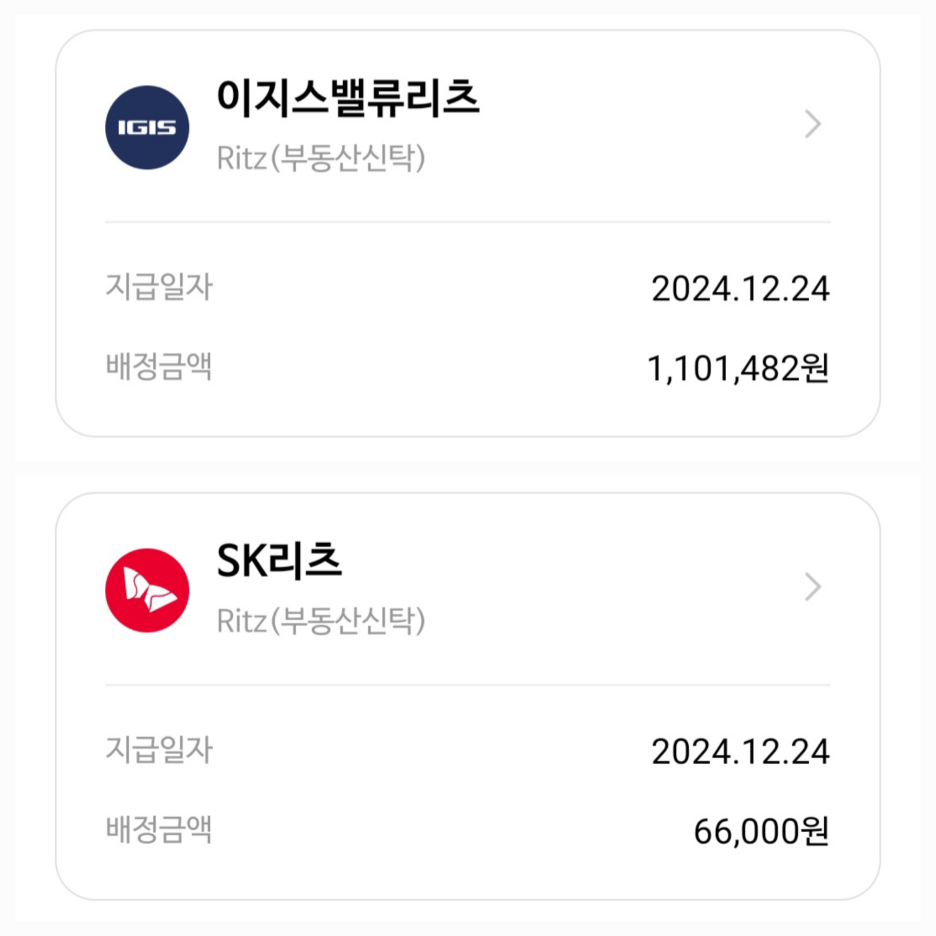
Task: Click 지급일자 label in 이지스밸류리츠 card
Action: tap(159, 287)
